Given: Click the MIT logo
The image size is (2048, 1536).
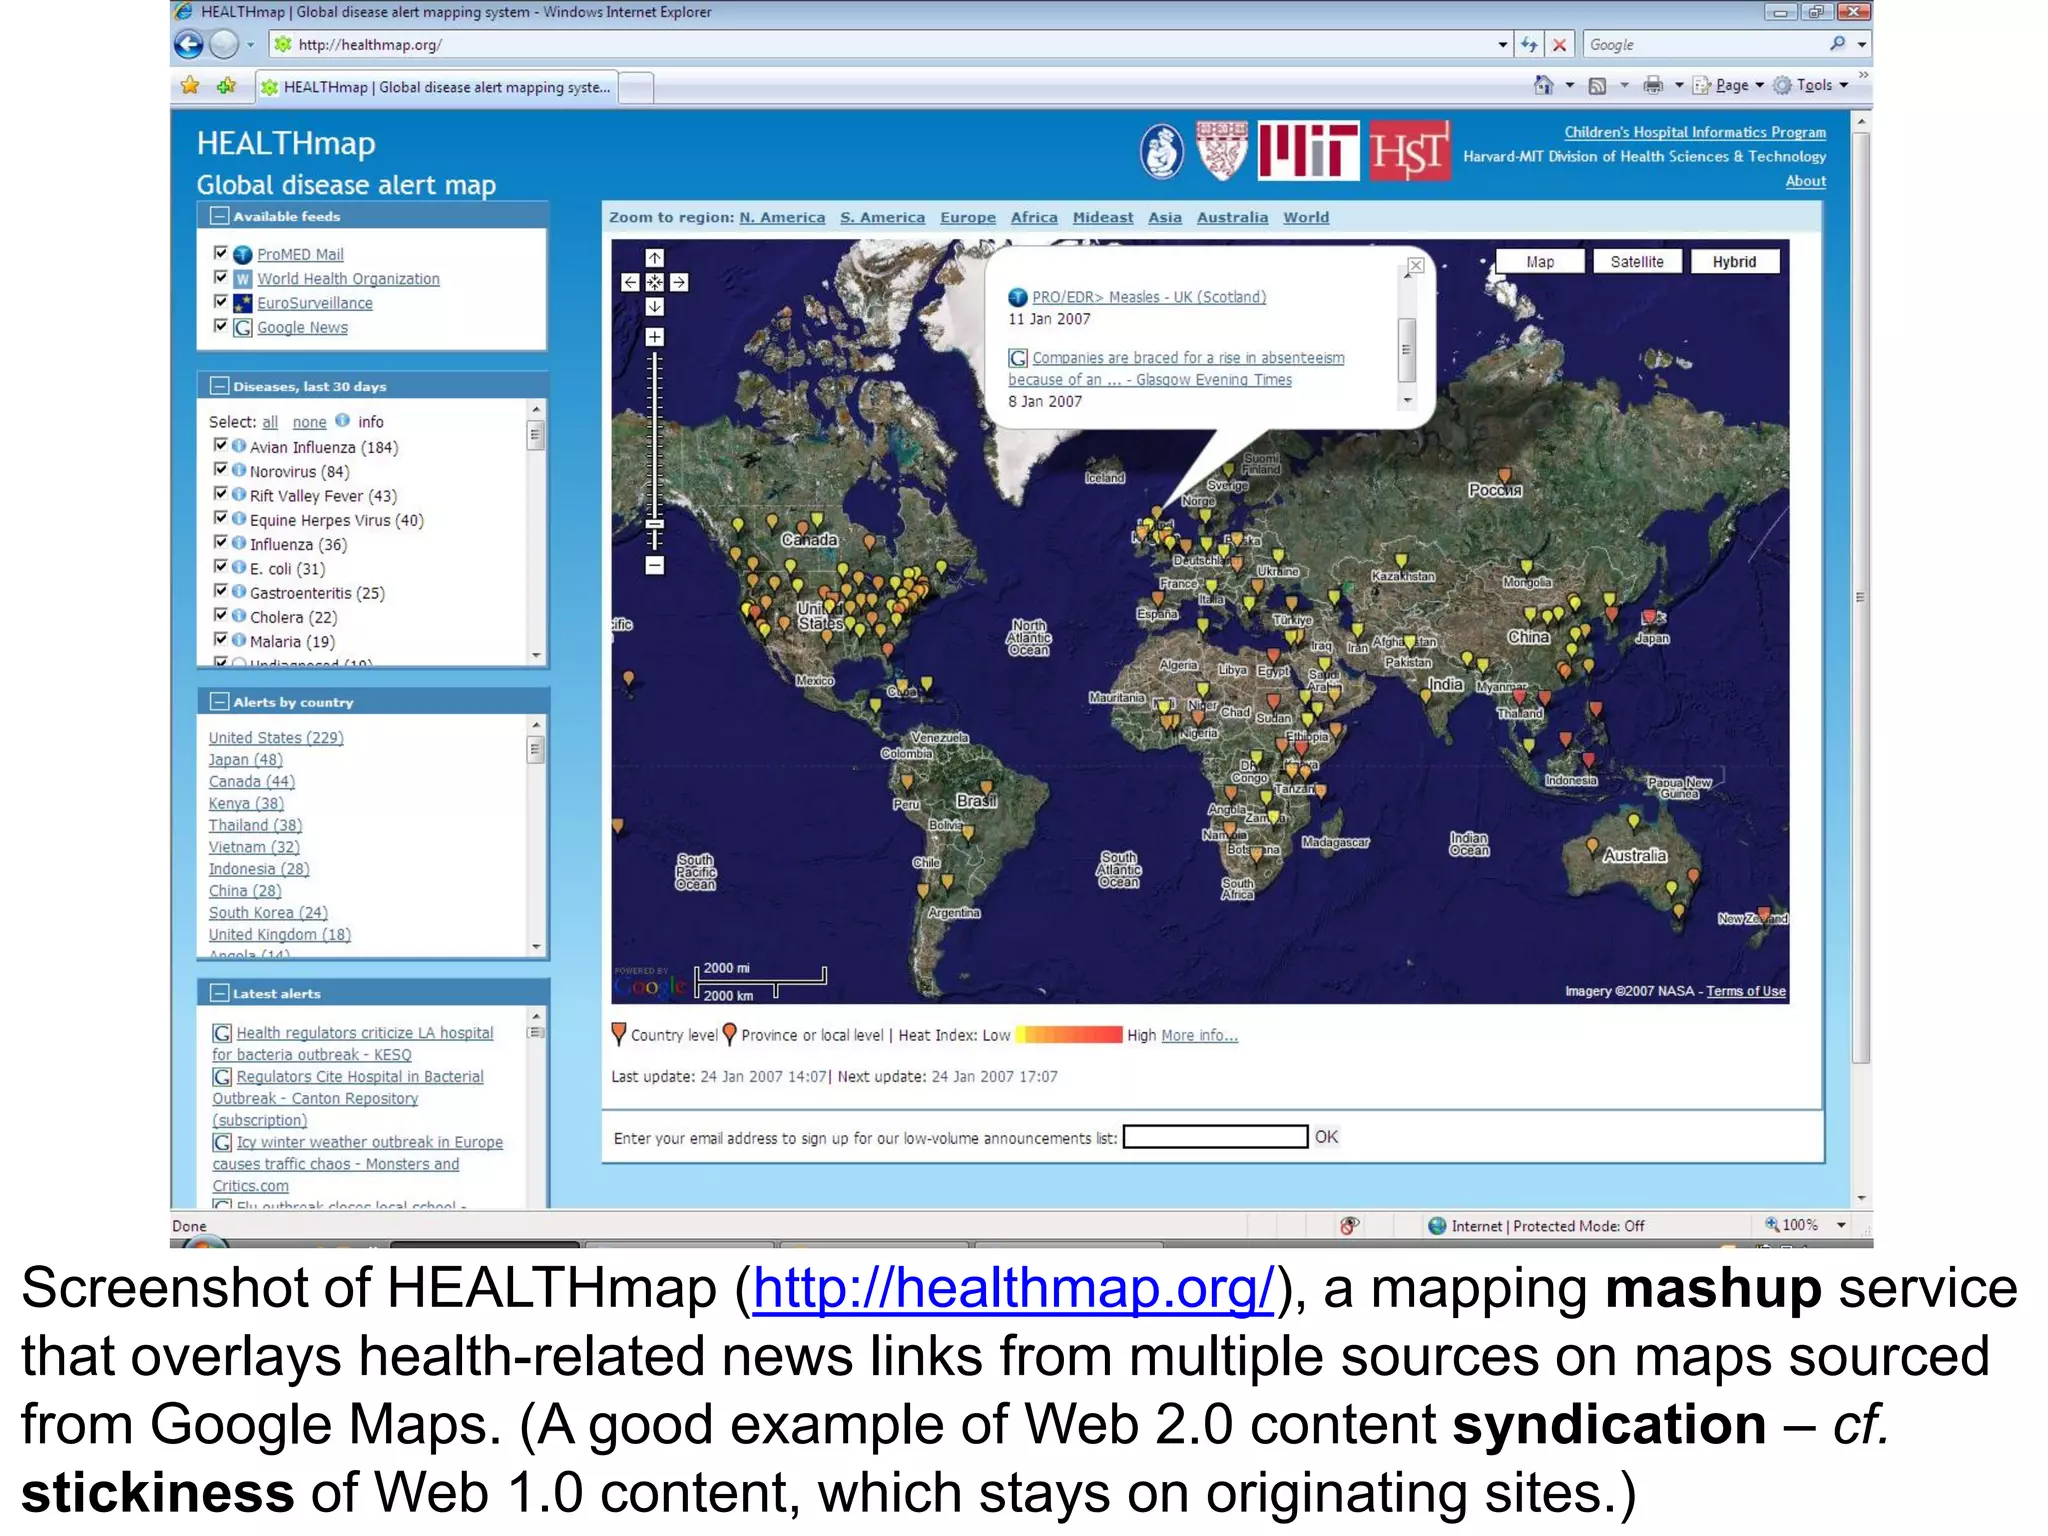Looking at the screenshot, I should click(x=1308, y=151).
